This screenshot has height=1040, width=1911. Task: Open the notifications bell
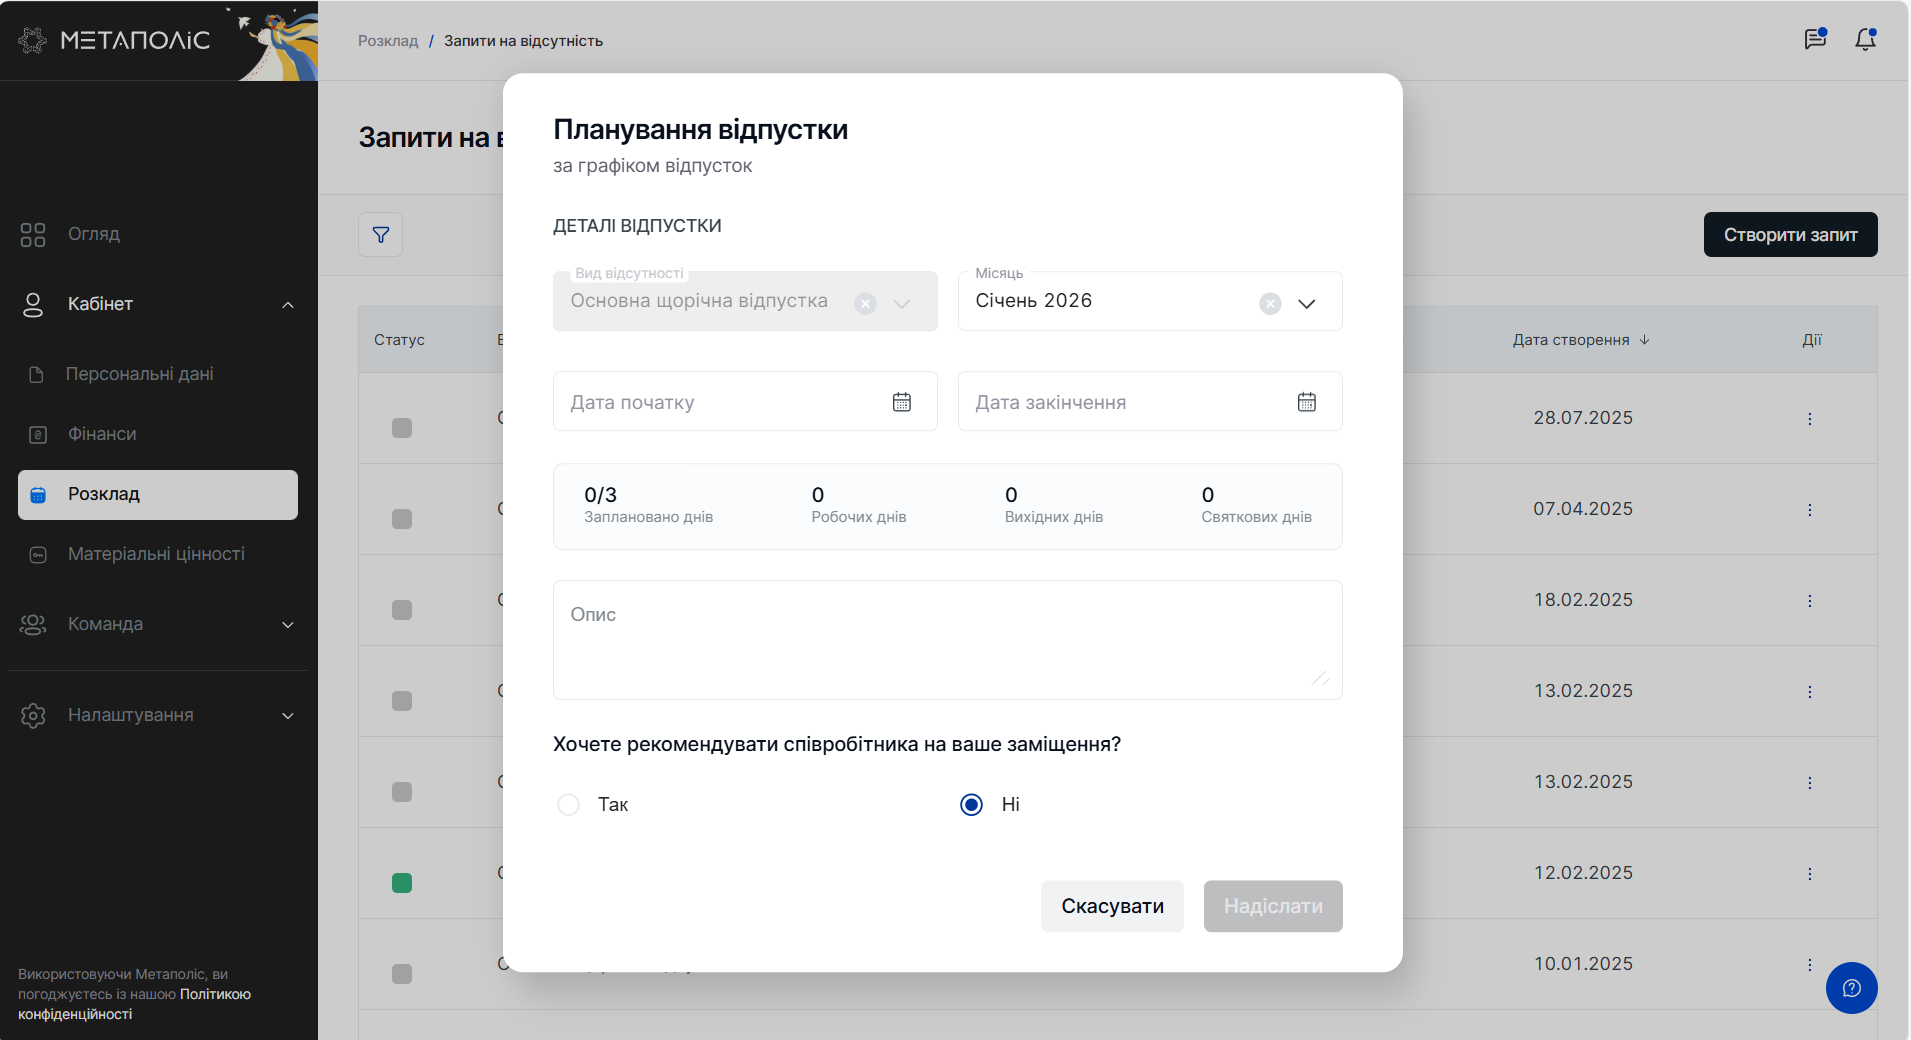click(x=1865, y=40)
